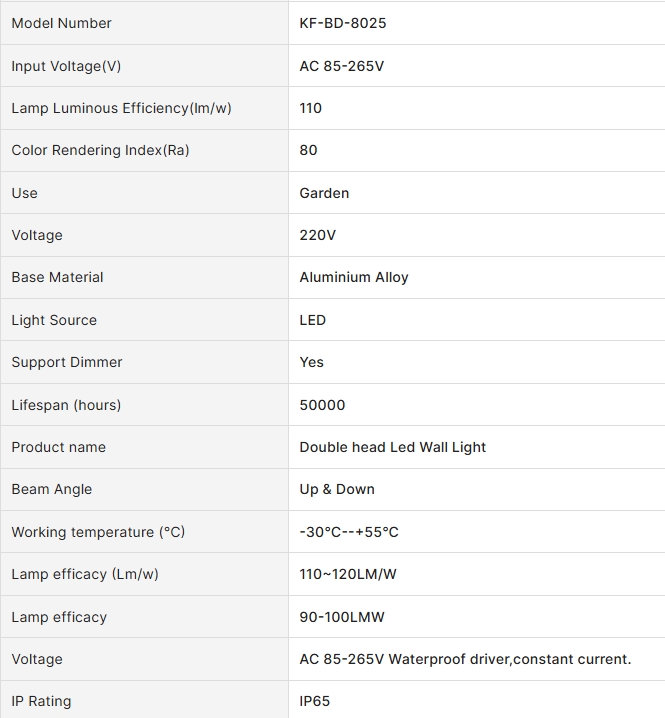Viewport: 665px width, 718px height.
Task: Select the Aluminium Alloy base material text
Action: point(354,277)
